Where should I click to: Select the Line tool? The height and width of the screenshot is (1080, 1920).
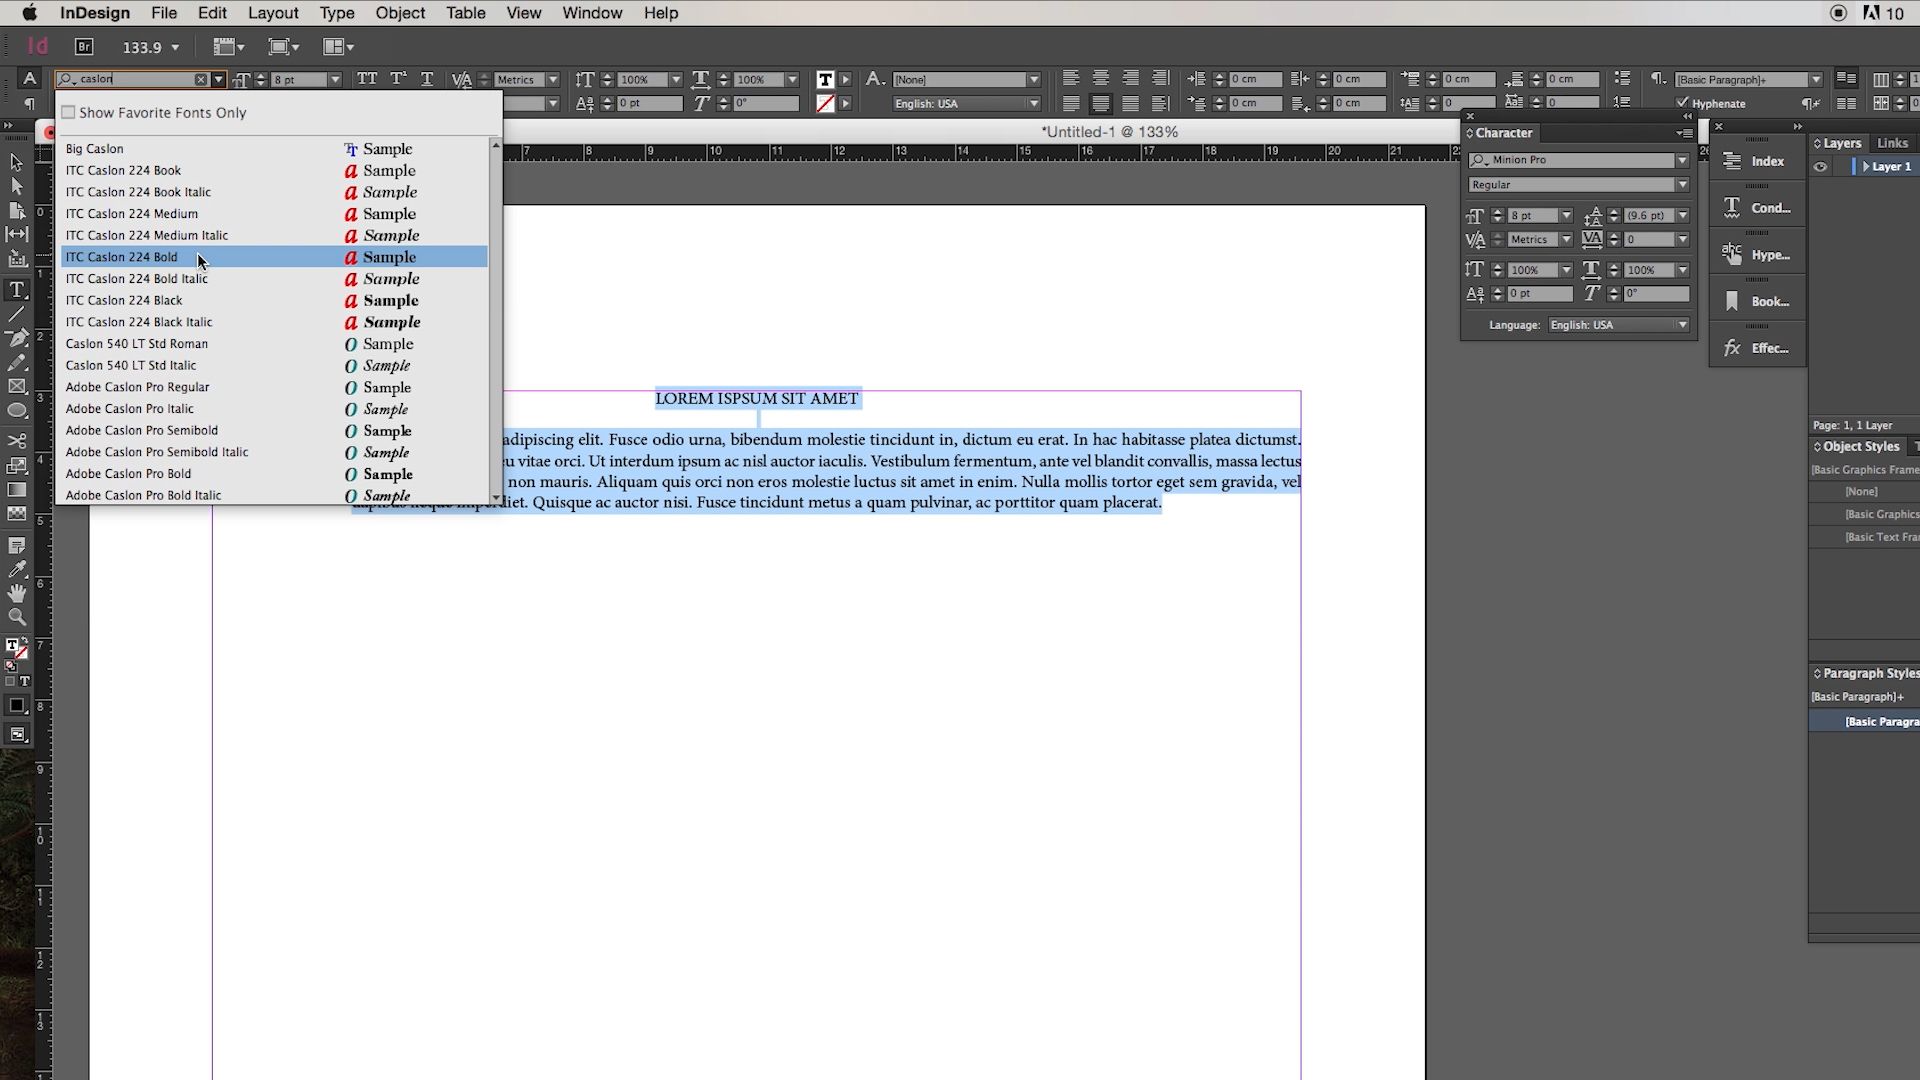[16, 314]
